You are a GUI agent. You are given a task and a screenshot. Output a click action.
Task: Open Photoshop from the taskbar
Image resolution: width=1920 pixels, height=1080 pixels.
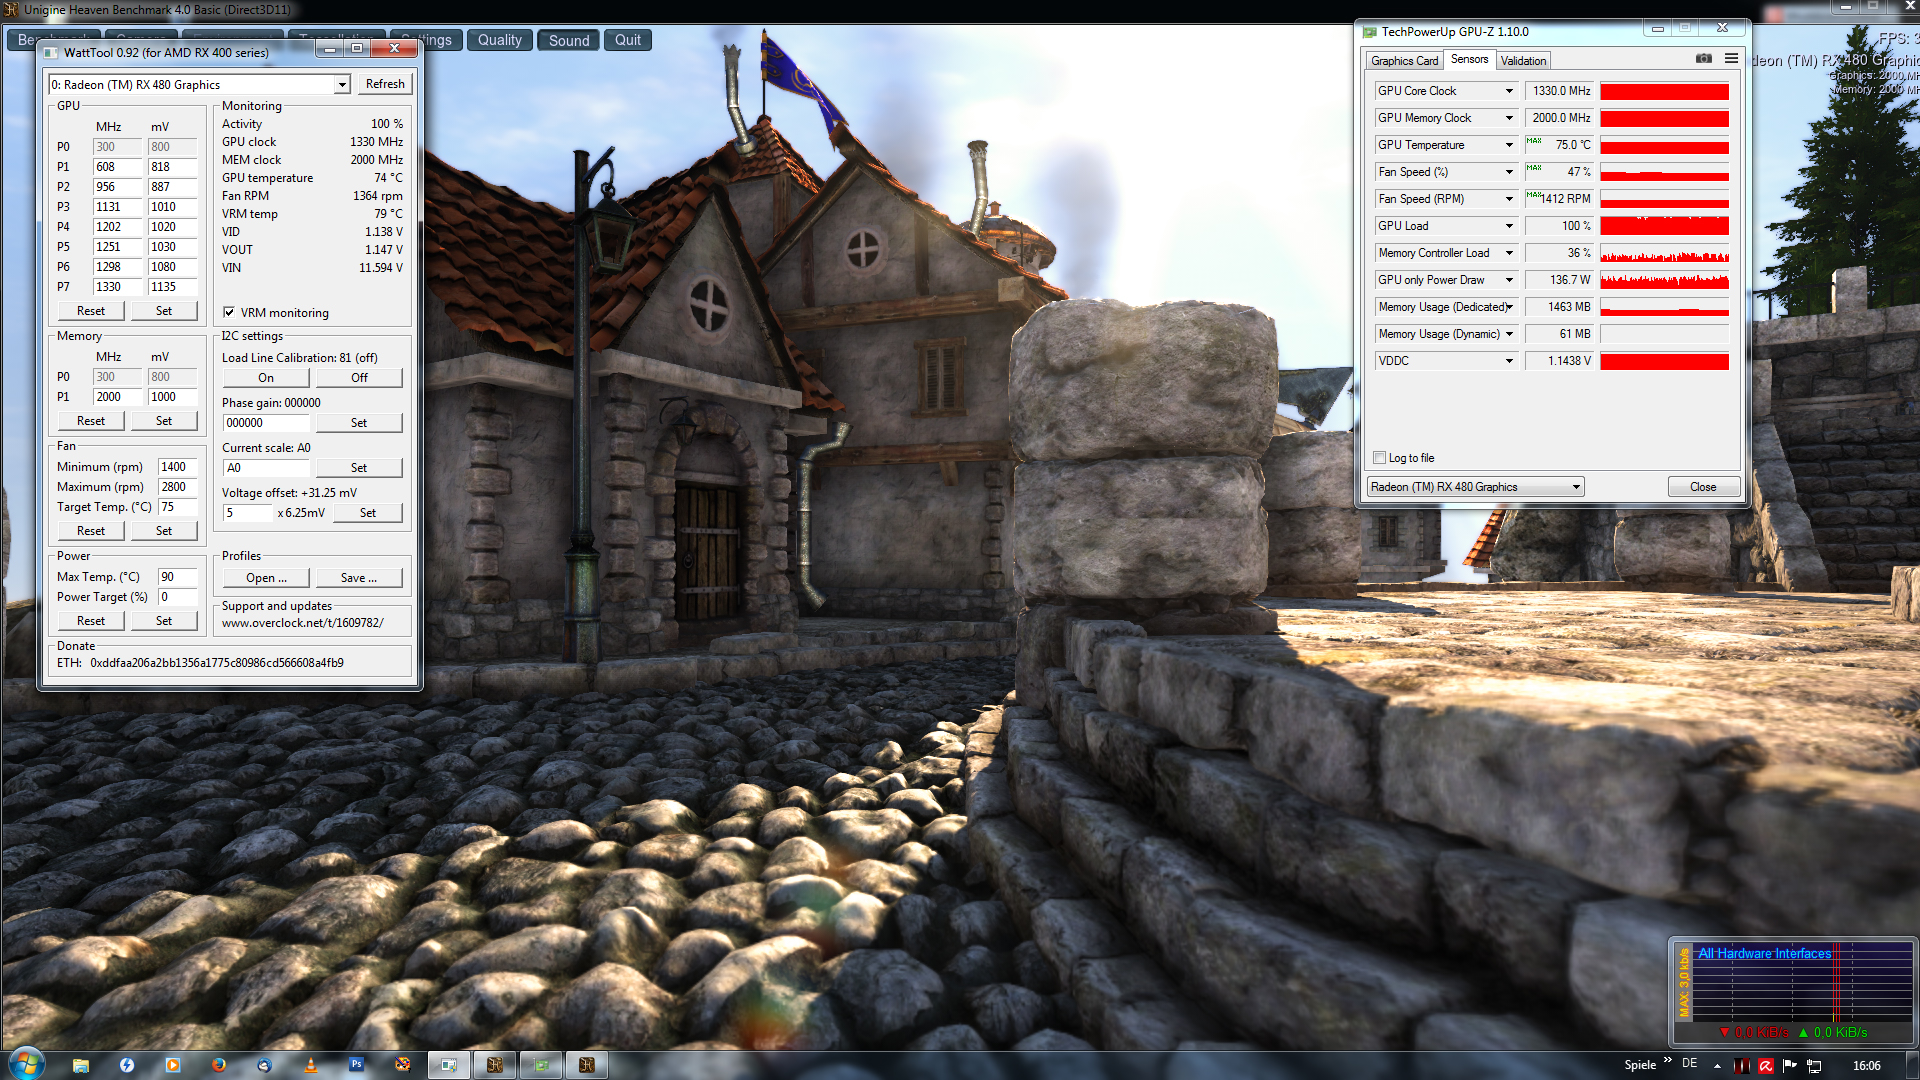pos(357,1065)
